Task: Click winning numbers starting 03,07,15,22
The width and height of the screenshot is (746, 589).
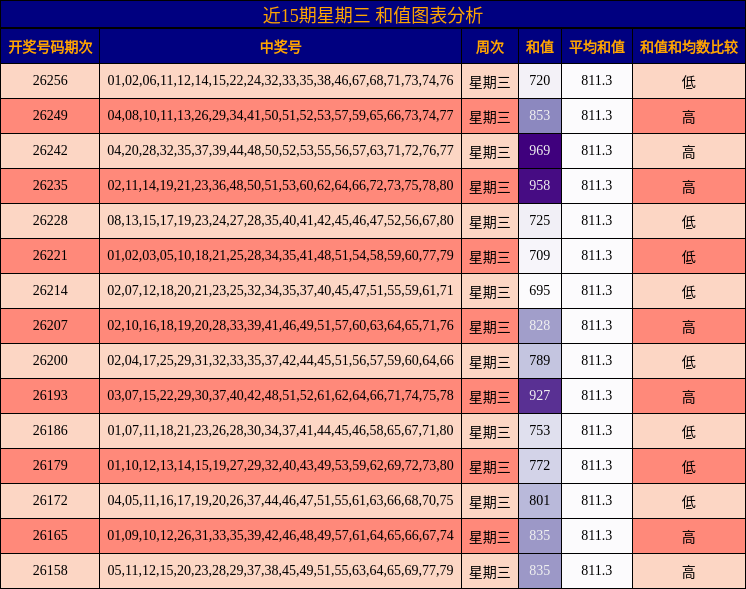Action: [280, 395]
